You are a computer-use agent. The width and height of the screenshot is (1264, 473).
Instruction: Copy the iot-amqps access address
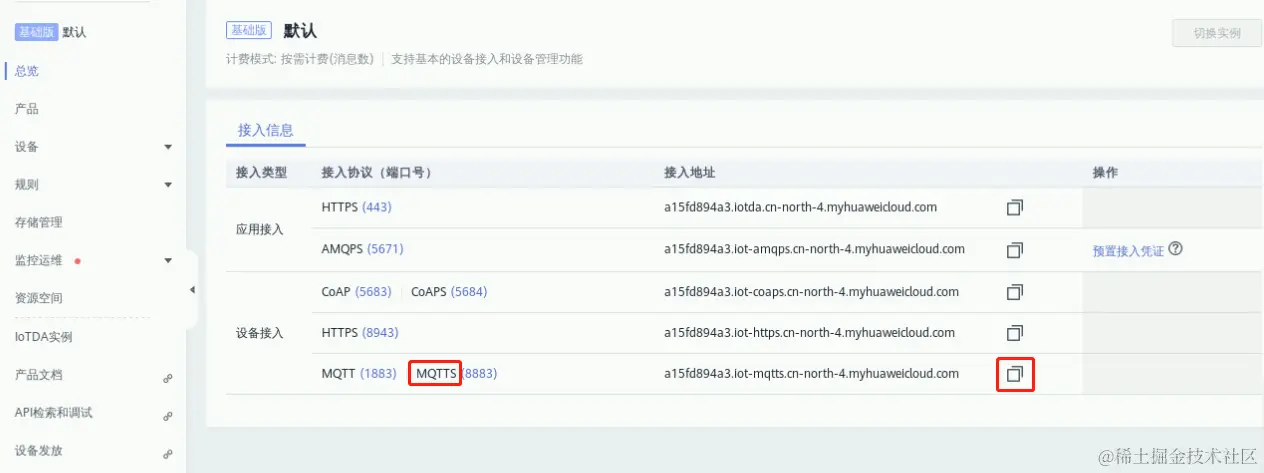point(1015,249)
